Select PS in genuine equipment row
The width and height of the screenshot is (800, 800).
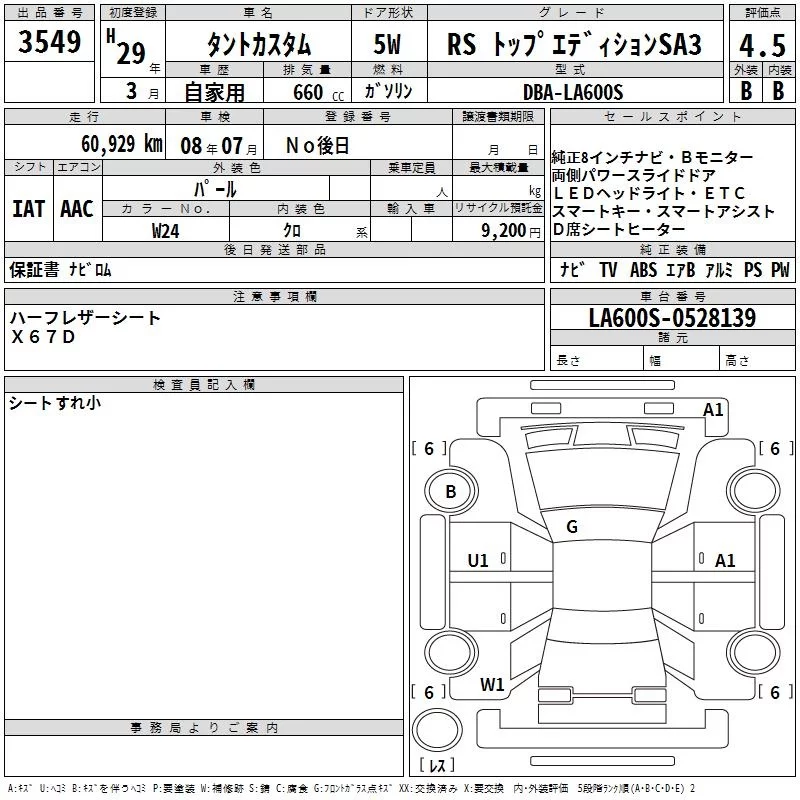pyautogui.click(x=753, y=269)
